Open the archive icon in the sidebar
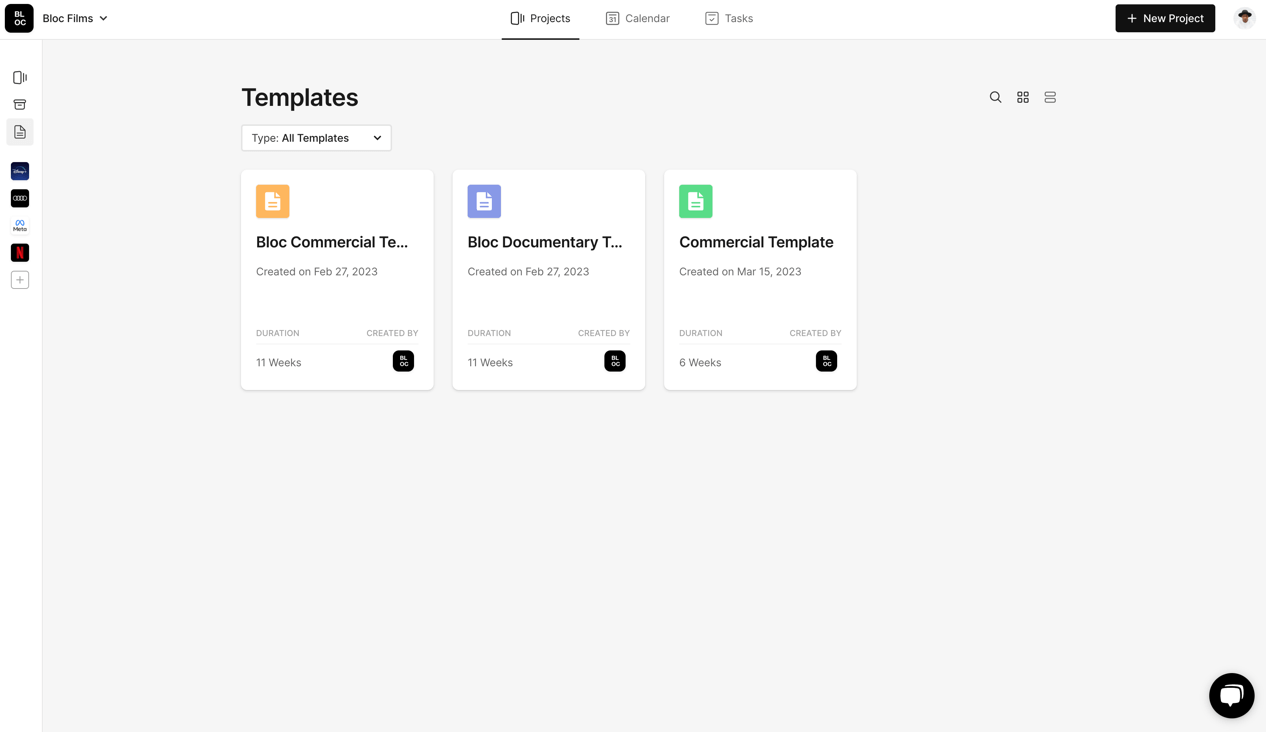The image size is (1266, 732). (20, 104)
